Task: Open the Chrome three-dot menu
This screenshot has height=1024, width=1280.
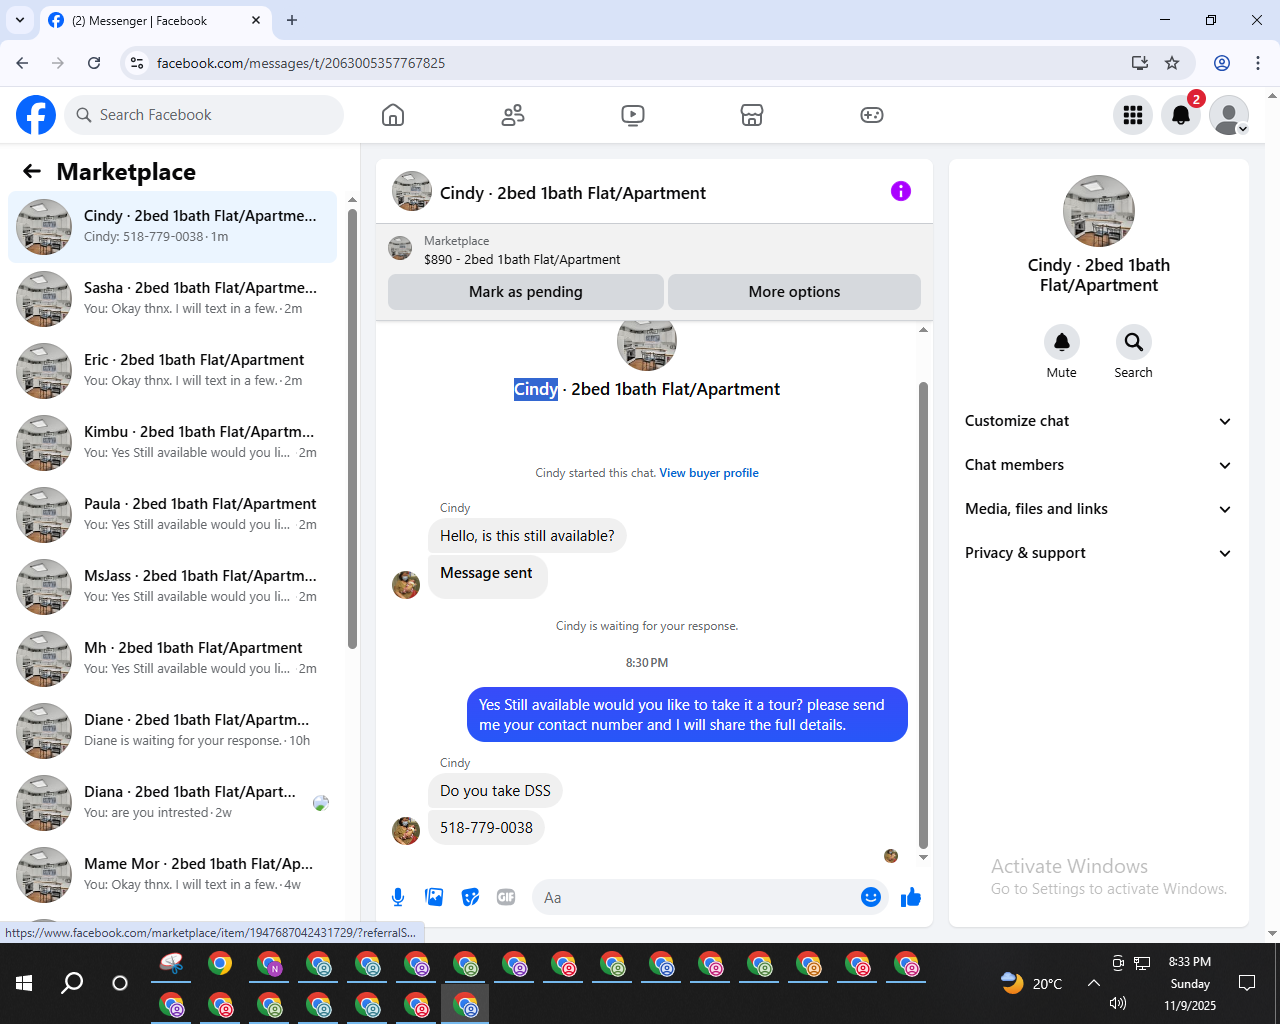Action: click(1258, 63)
